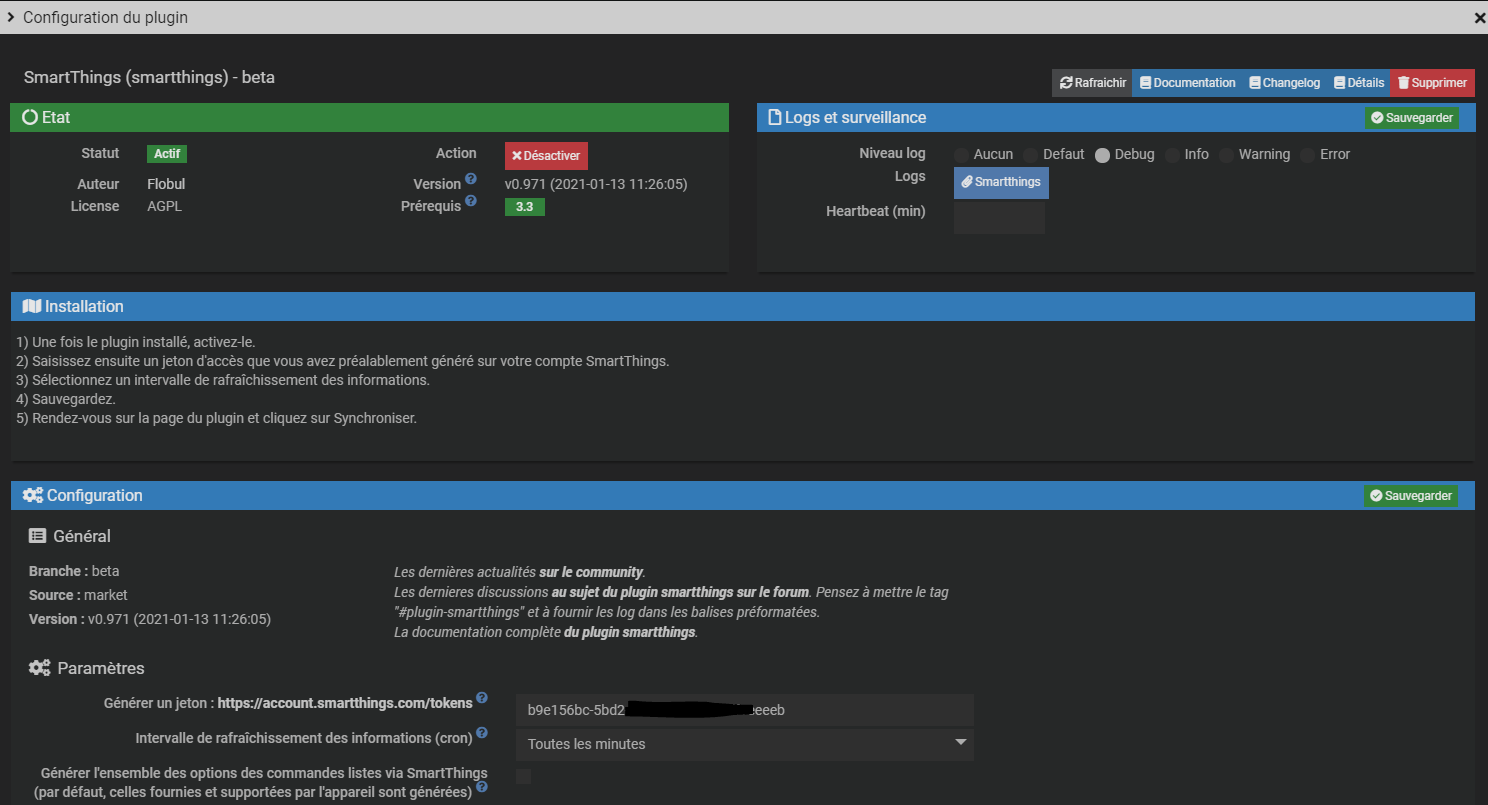Click the AGPL license text
Image resolution: width=1488 pixels, height=805 pixels.
[165, 206]
